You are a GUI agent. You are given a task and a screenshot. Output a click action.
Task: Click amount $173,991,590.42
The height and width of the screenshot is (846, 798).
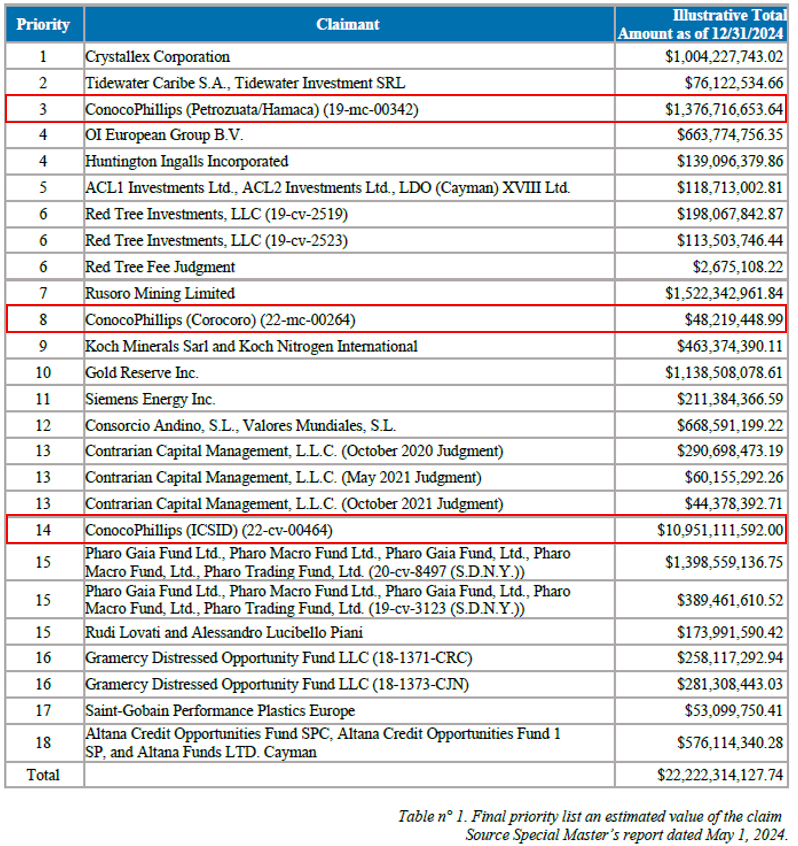click(730, 632)
